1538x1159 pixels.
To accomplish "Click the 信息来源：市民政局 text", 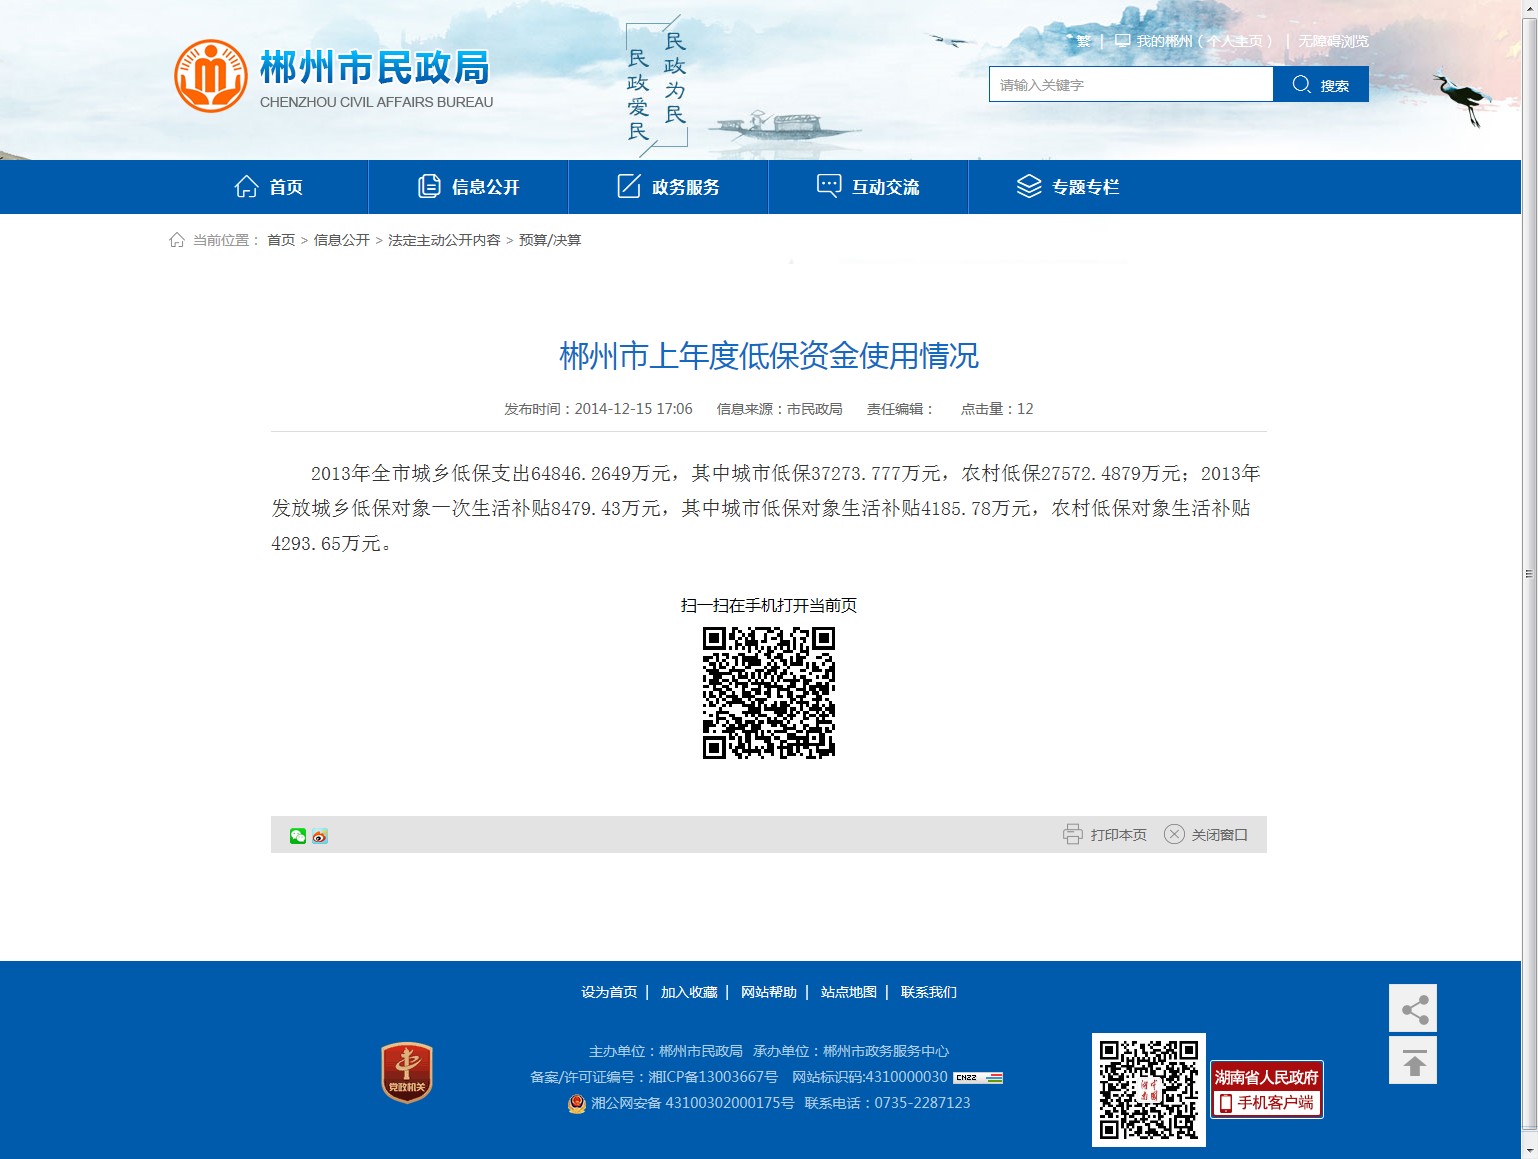I will tap(780, 409).
